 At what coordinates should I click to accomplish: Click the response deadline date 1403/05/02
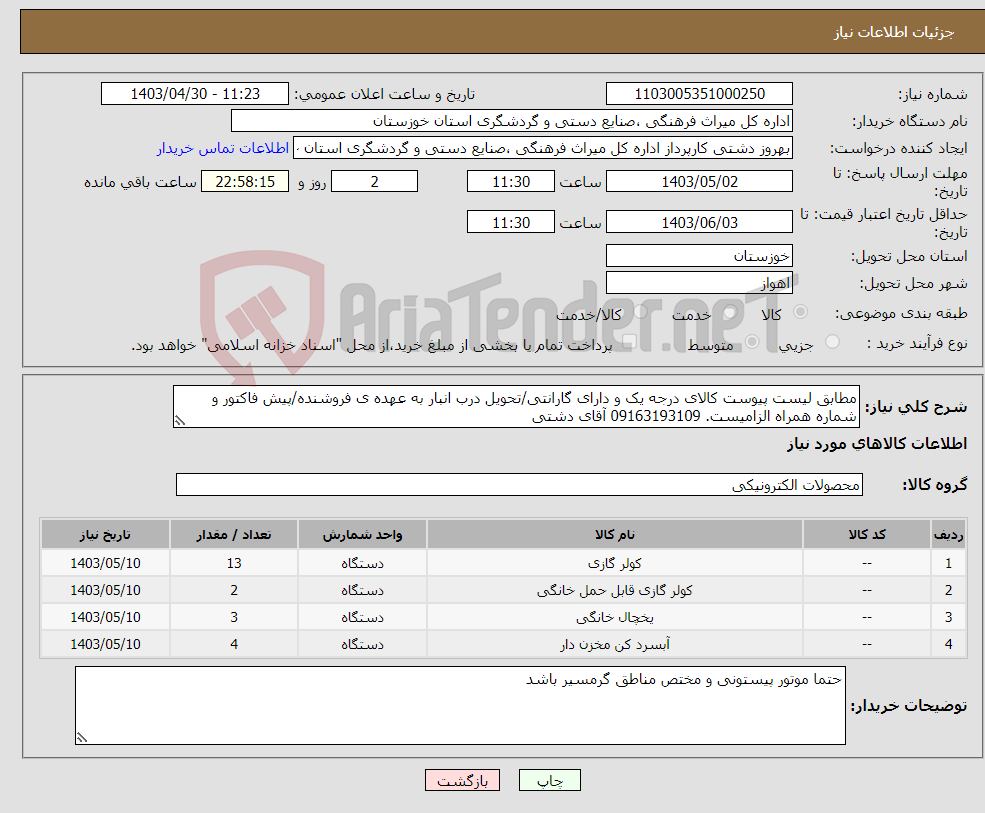point(699,182)
